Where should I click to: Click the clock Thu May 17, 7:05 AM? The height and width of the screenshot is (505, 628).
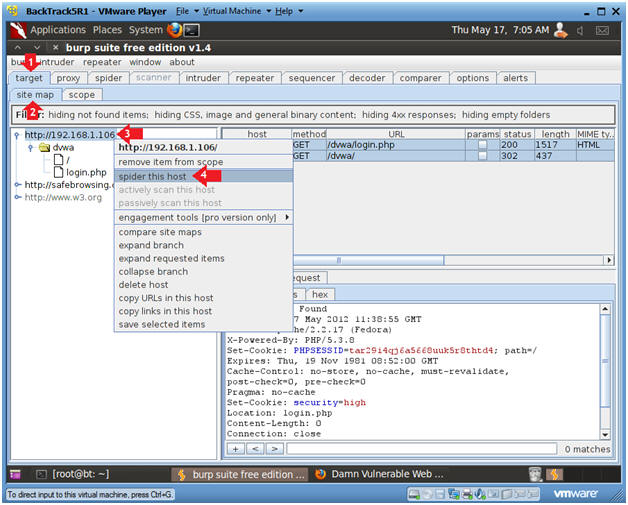point(500,30)
